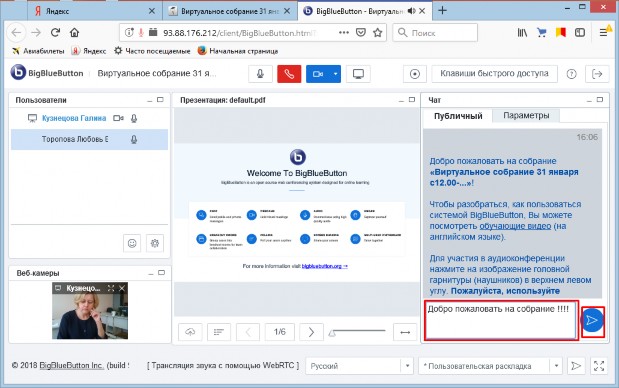Maximize the Презентация panel

(x=412, y=100)
